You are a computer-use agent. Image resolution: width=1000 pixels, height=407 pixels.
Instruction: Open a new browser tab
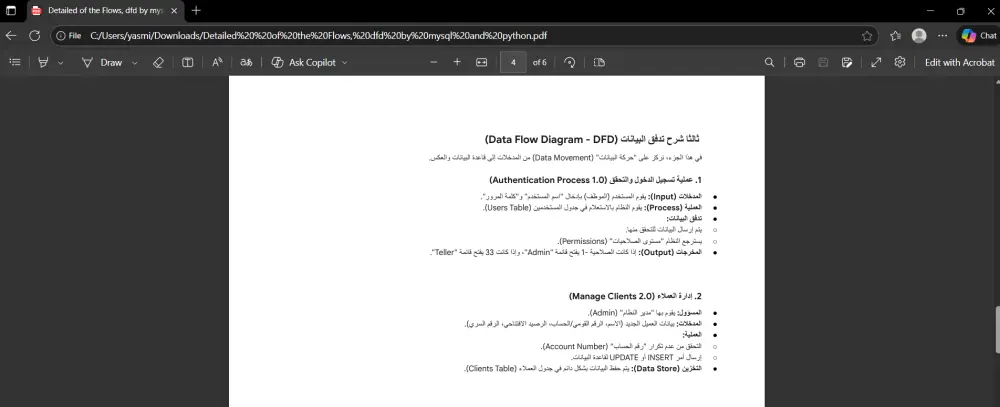click(196, 11)
